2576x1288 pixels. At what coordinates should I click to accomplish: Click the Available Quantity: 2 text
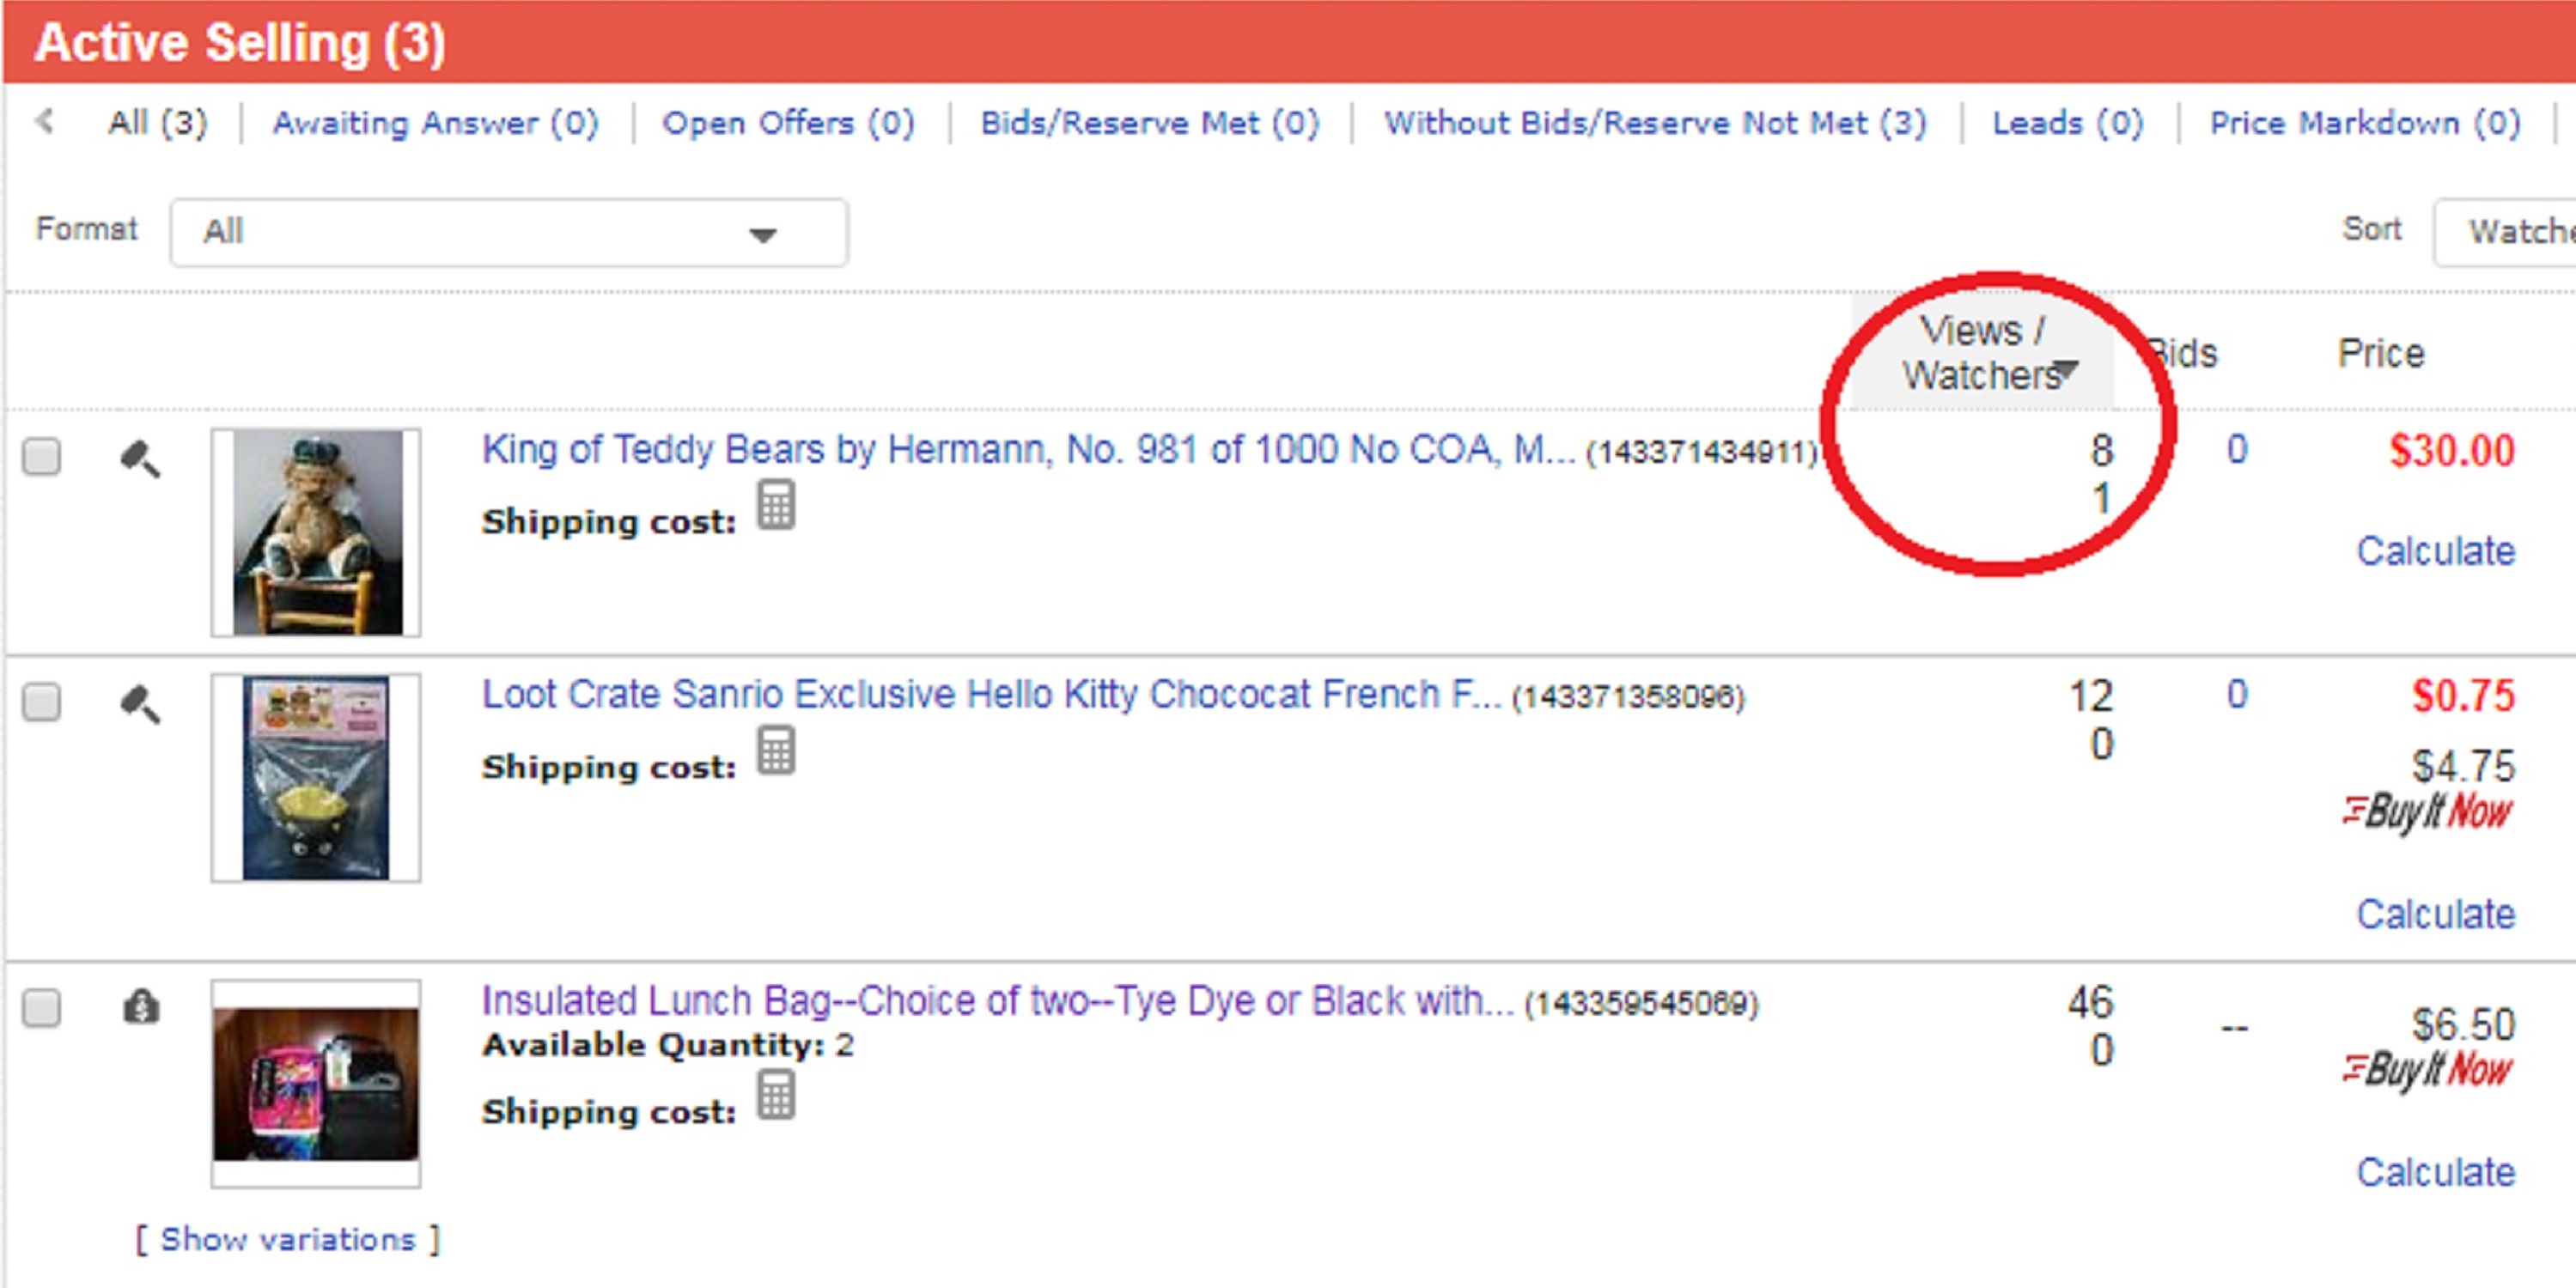click(668, 1046)
